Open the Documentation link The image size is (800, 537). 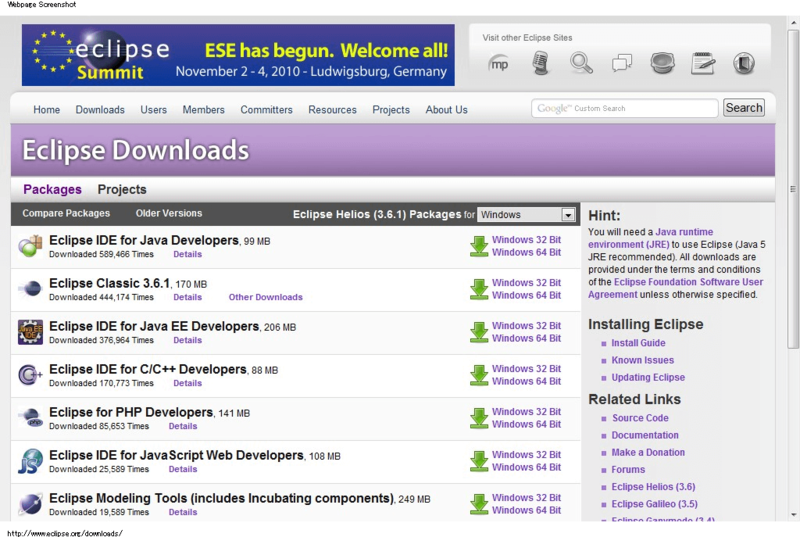645,435
